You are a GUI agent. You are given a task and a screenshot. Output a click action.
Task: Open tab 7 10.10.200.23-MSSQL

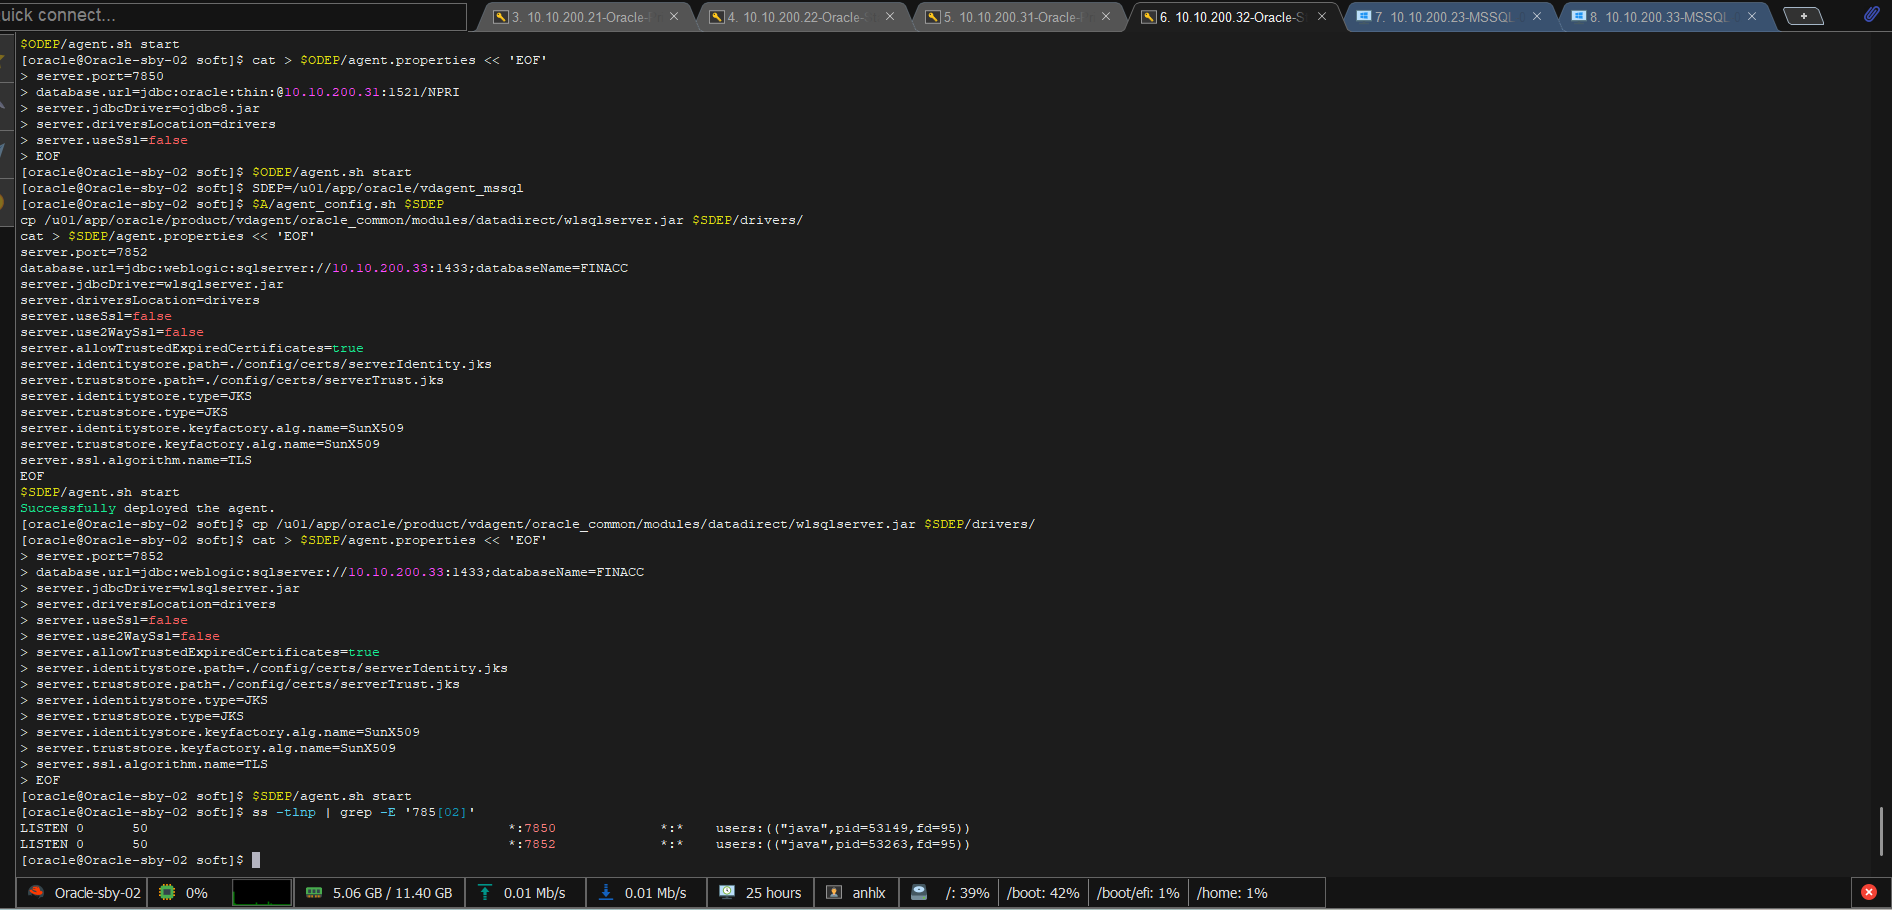click(1449, 17)
